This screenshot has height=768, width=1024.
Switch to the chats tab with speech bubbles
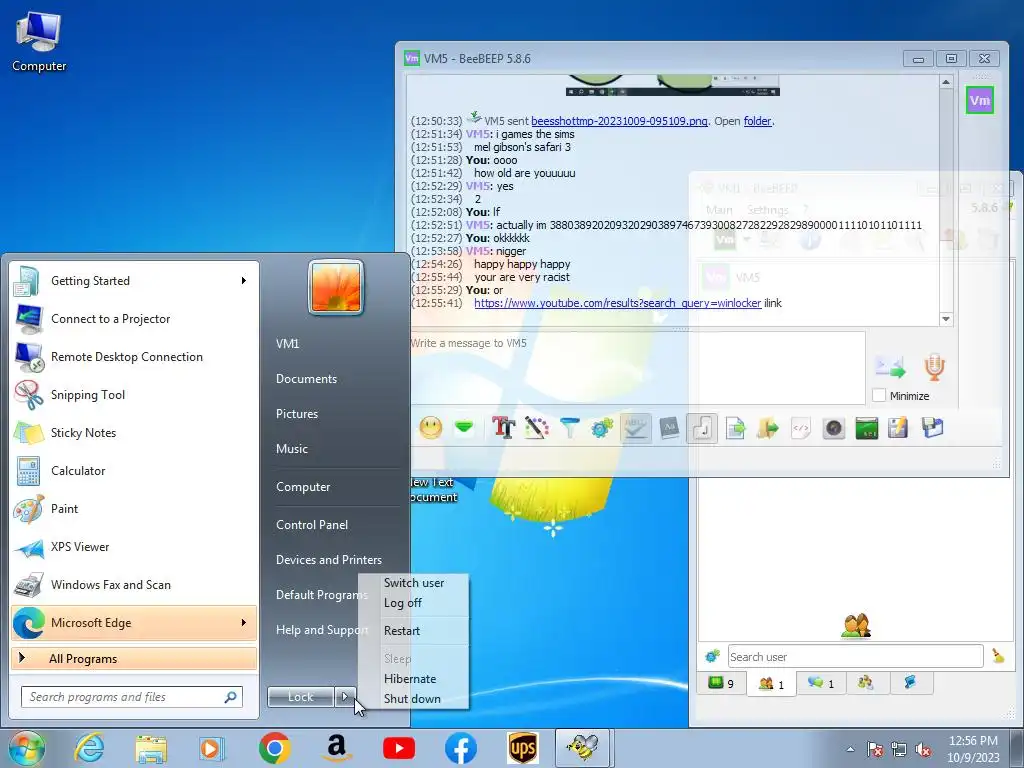(821, 683)
